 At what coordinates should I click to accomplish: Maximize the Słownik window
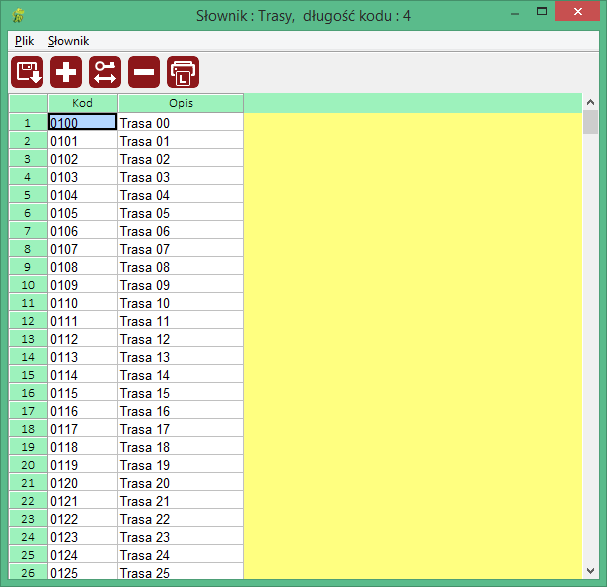(542, 12)
